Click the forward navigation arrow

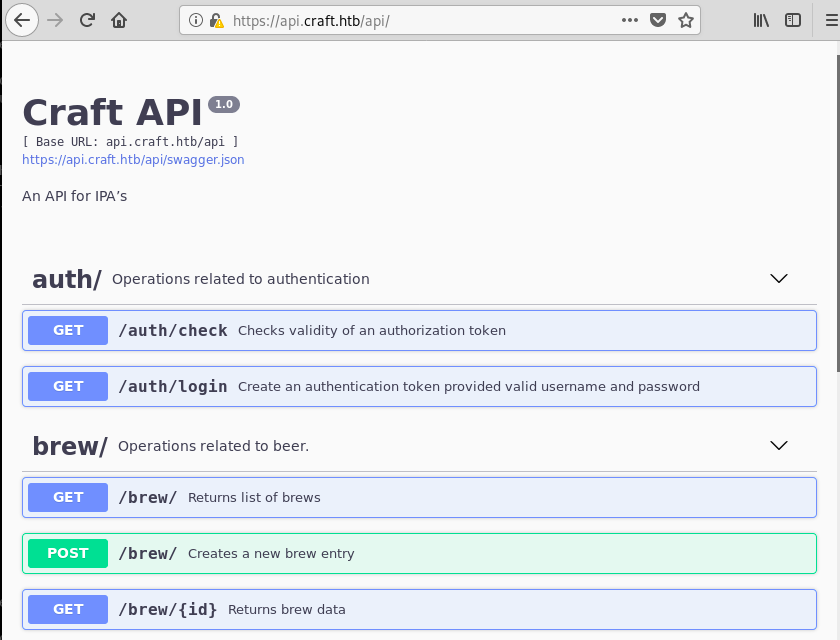click(x=55, y=20)
